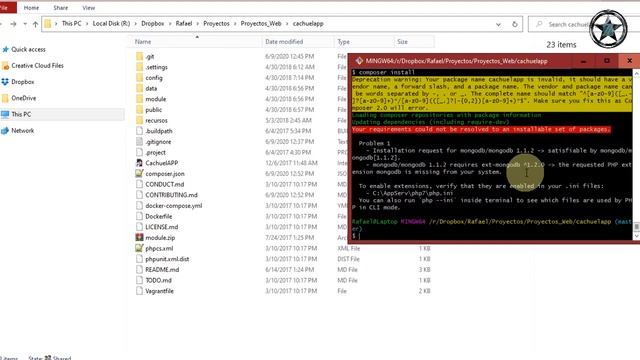Open Network in navigation pane

22,131
